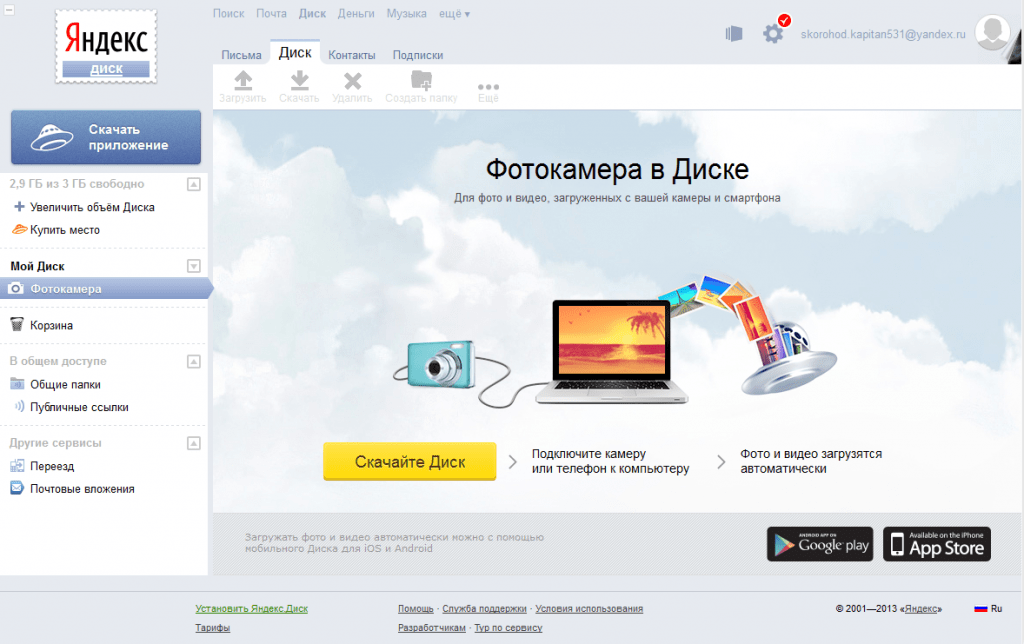1024x644 pixels.
Task: Open Общие папки in the sidebar
Action: [x=65, y=385]
